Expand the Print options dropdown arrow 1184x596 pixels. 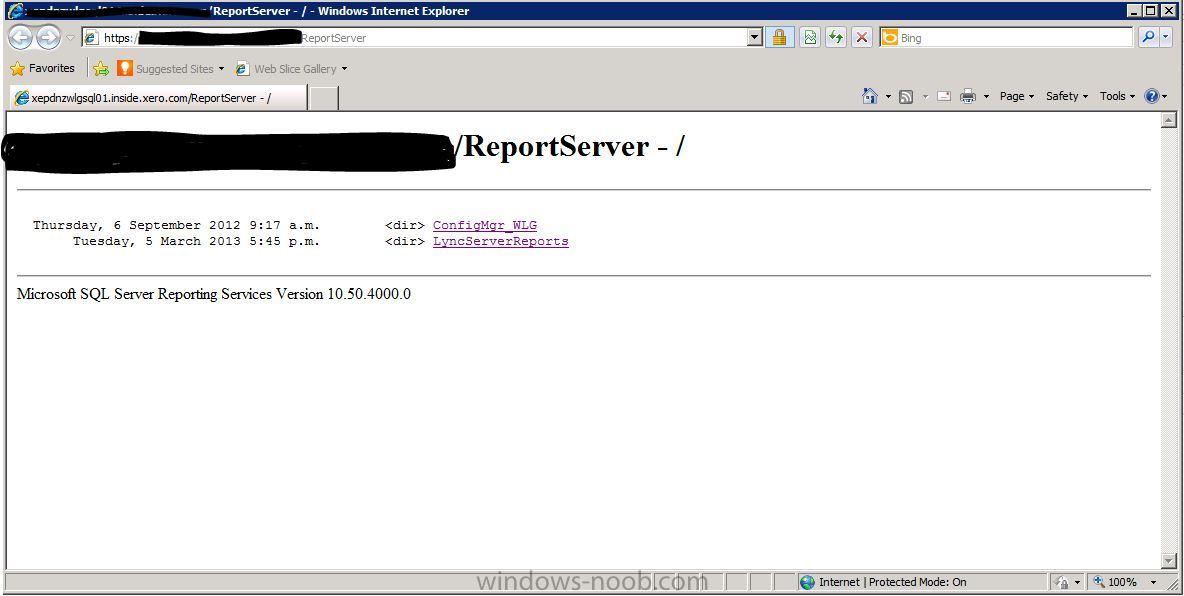point(986,97)
